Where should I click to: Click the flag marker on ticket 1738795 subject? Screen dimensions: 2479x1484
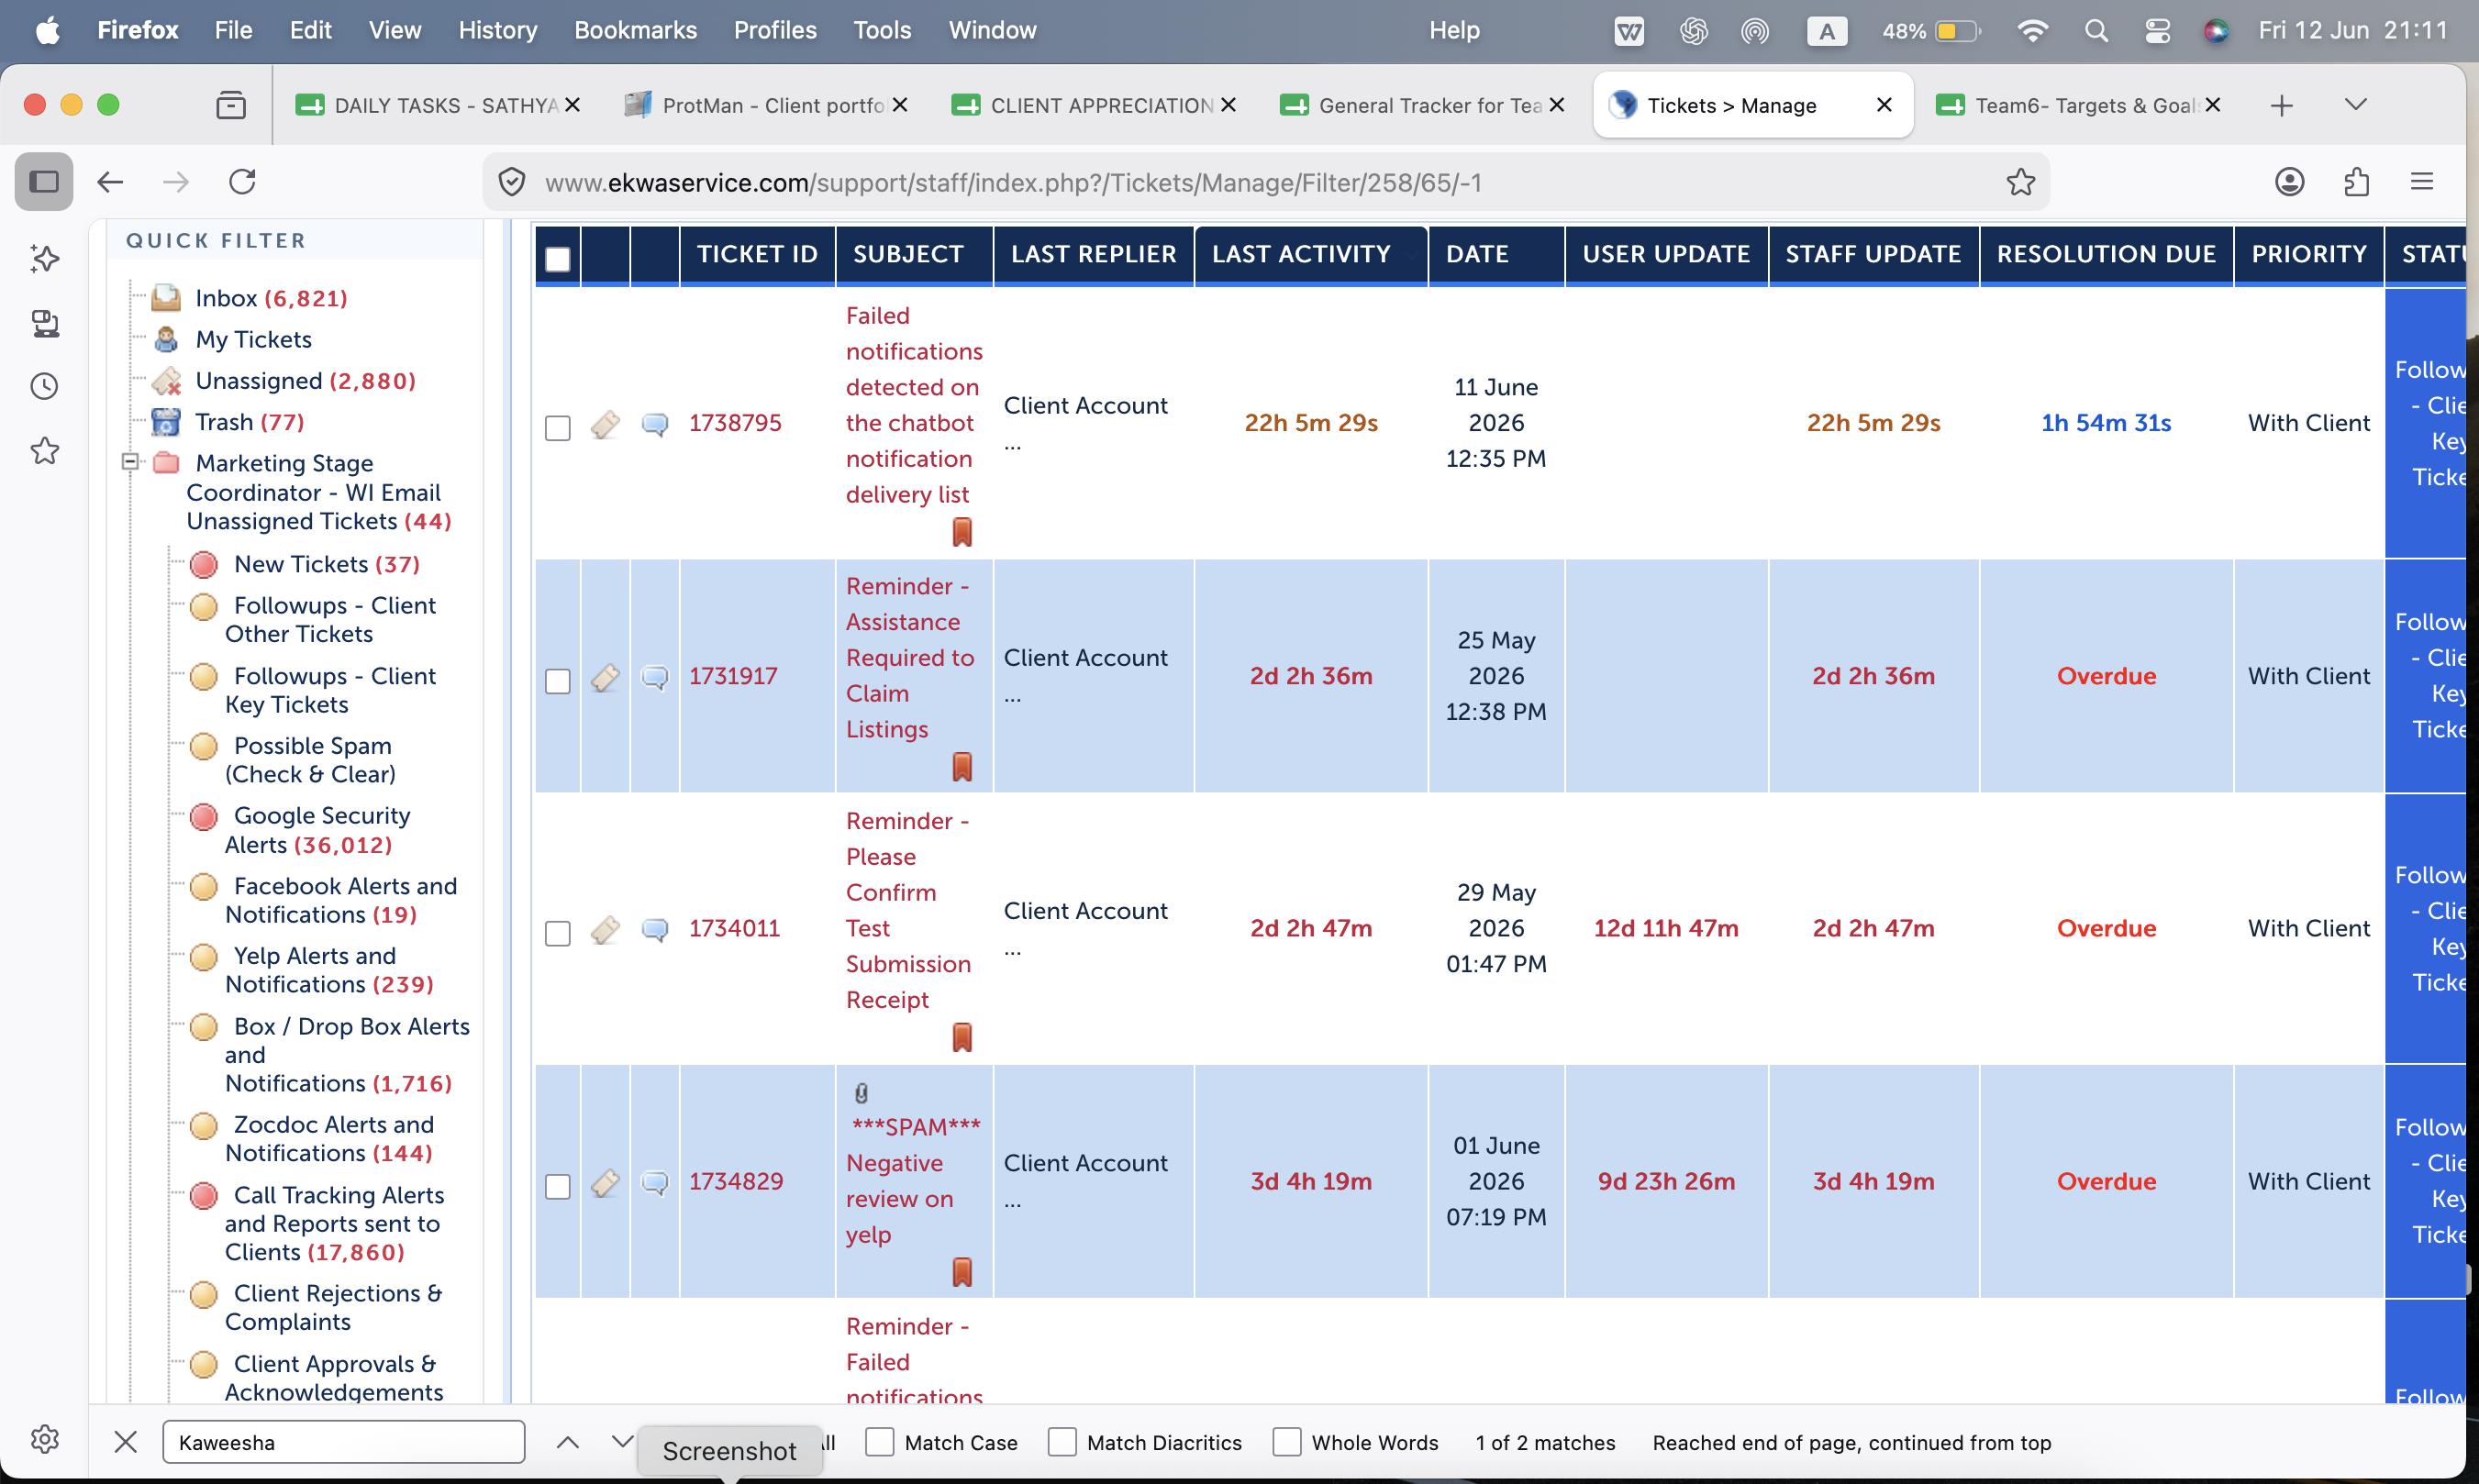[962, 532]
